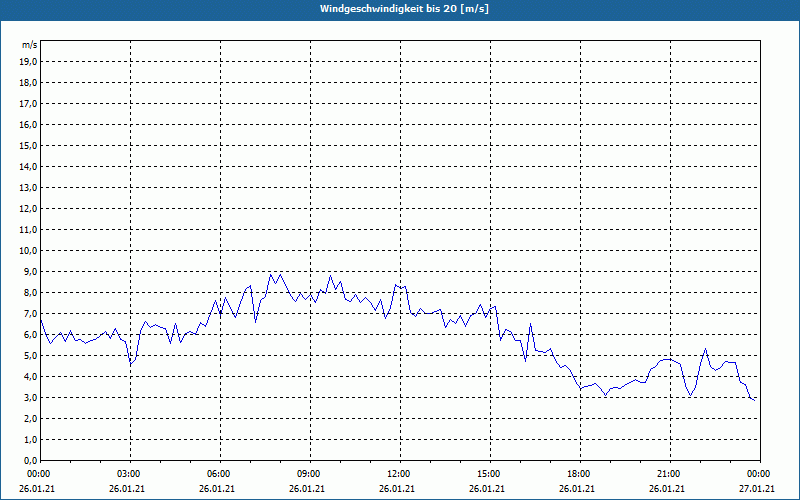Select the 18,0 y-axis label
This screenshot has height=500, width=800.
tap(28, 83)
